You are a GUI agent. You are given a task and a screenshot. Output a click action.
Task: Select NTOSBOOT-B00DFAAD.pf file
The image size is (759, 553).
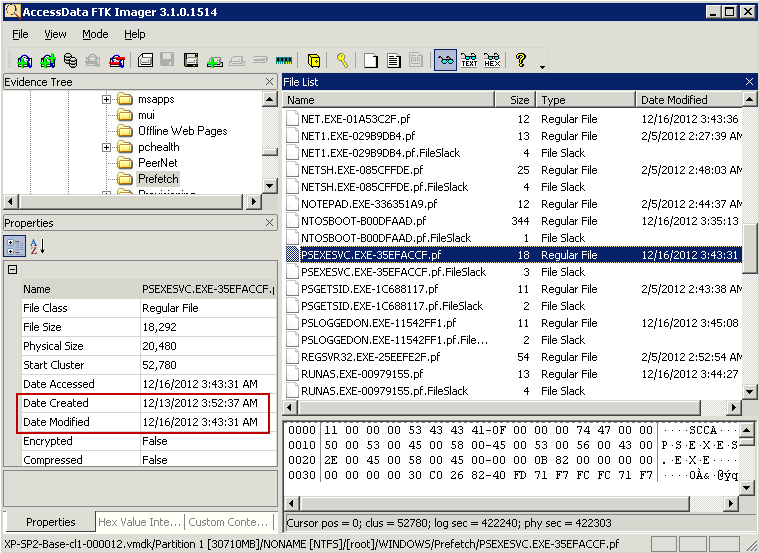pyautogui.click(x=364, y=221)
